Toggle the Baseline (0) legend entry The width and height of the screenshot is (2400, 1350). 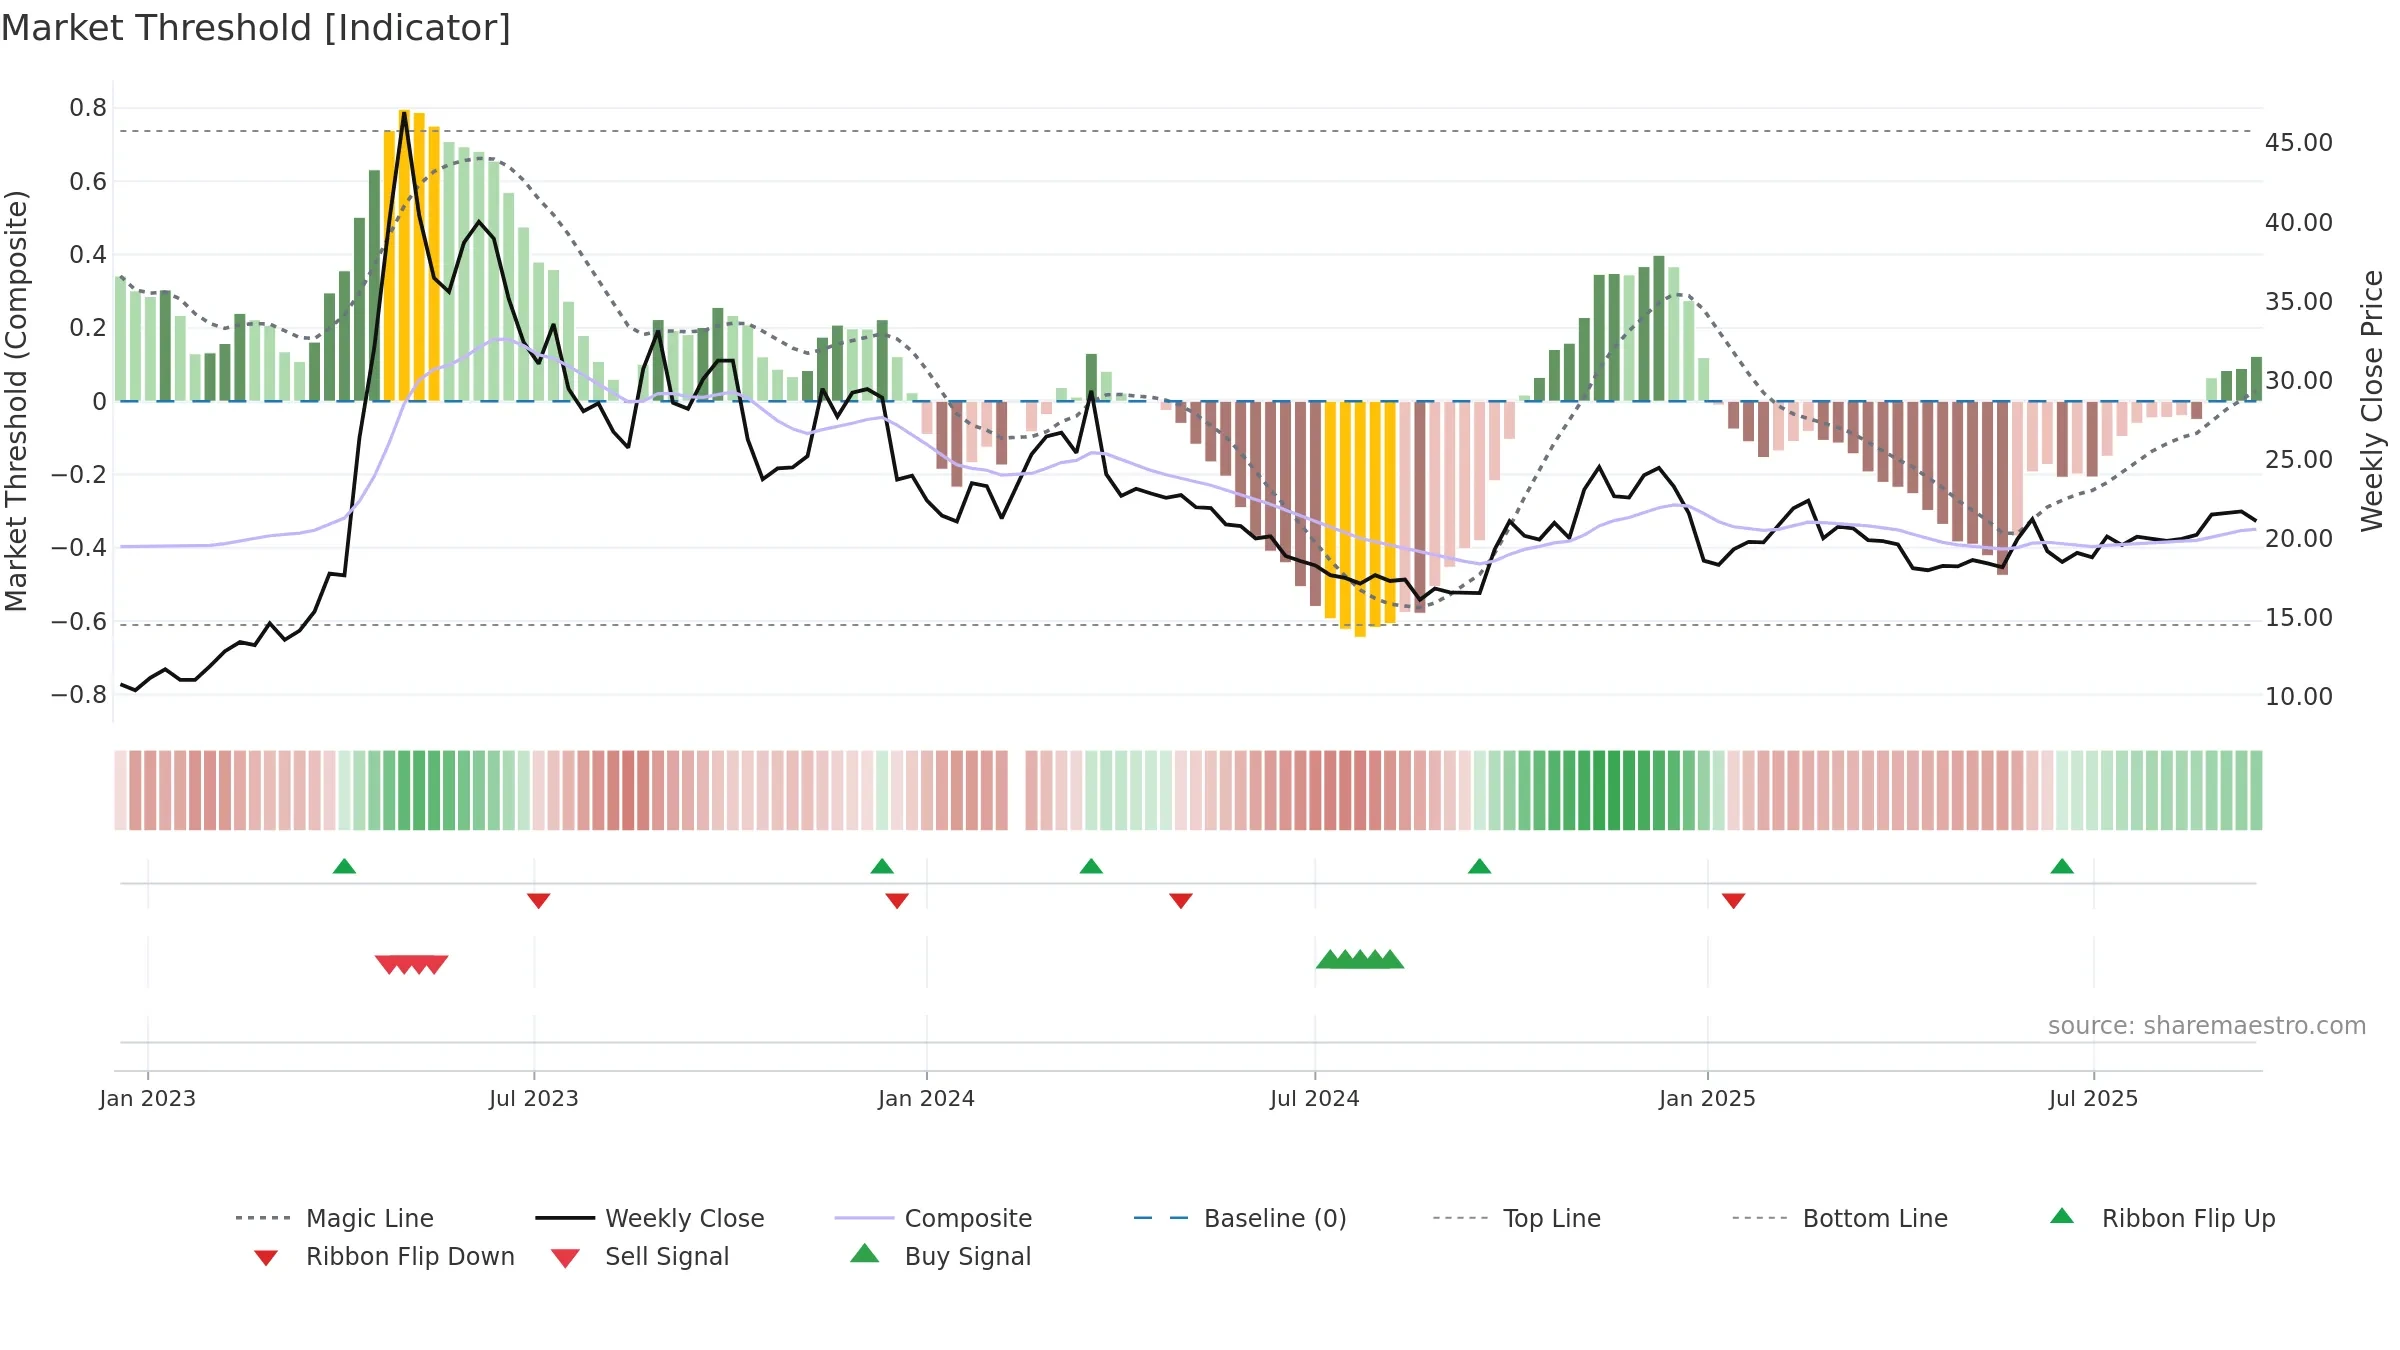tap(1240, 1218)
